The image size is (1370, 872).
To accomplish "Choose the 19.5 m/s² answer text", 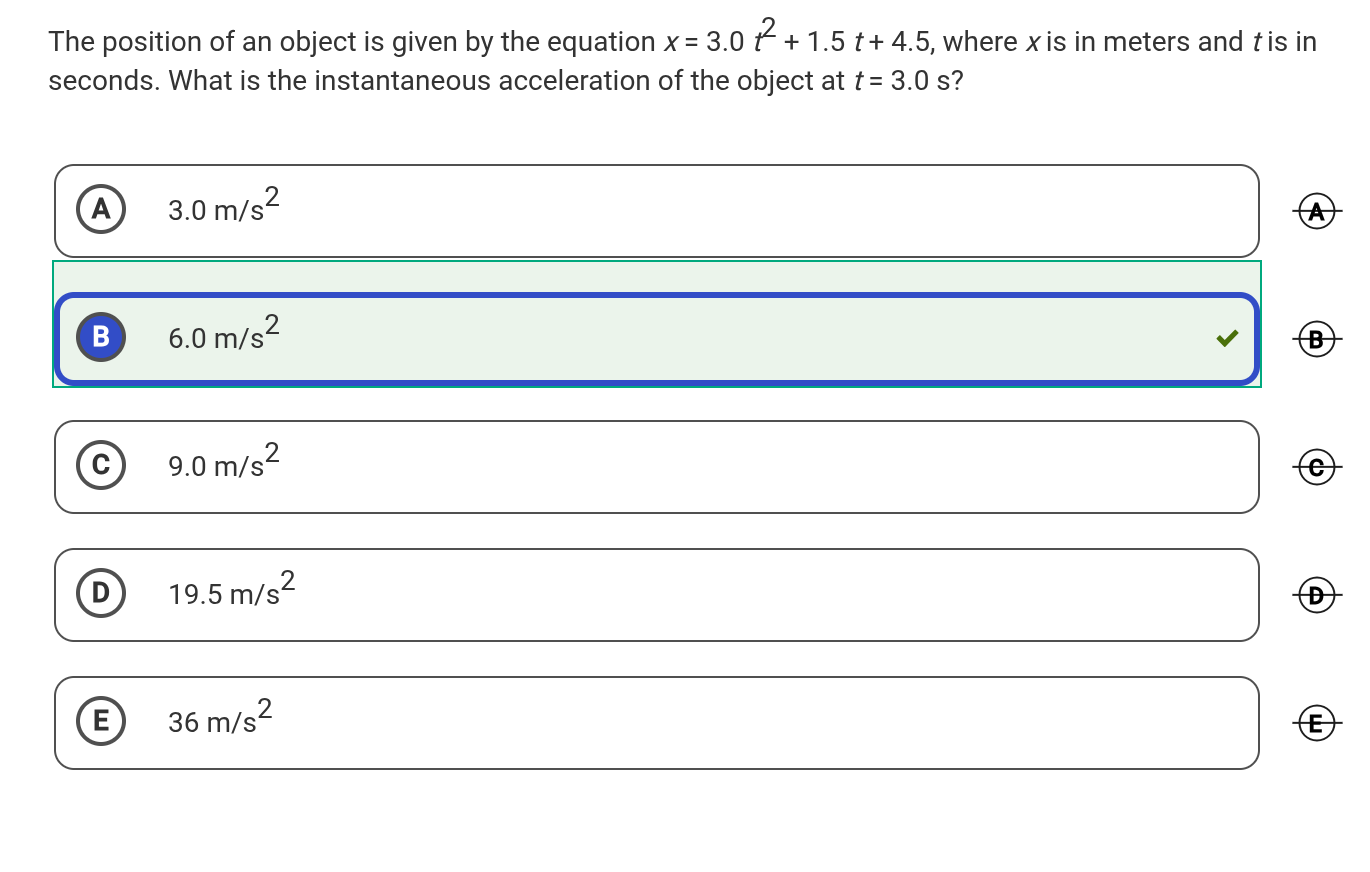I will pyautogui.click(x=231, y=592).
